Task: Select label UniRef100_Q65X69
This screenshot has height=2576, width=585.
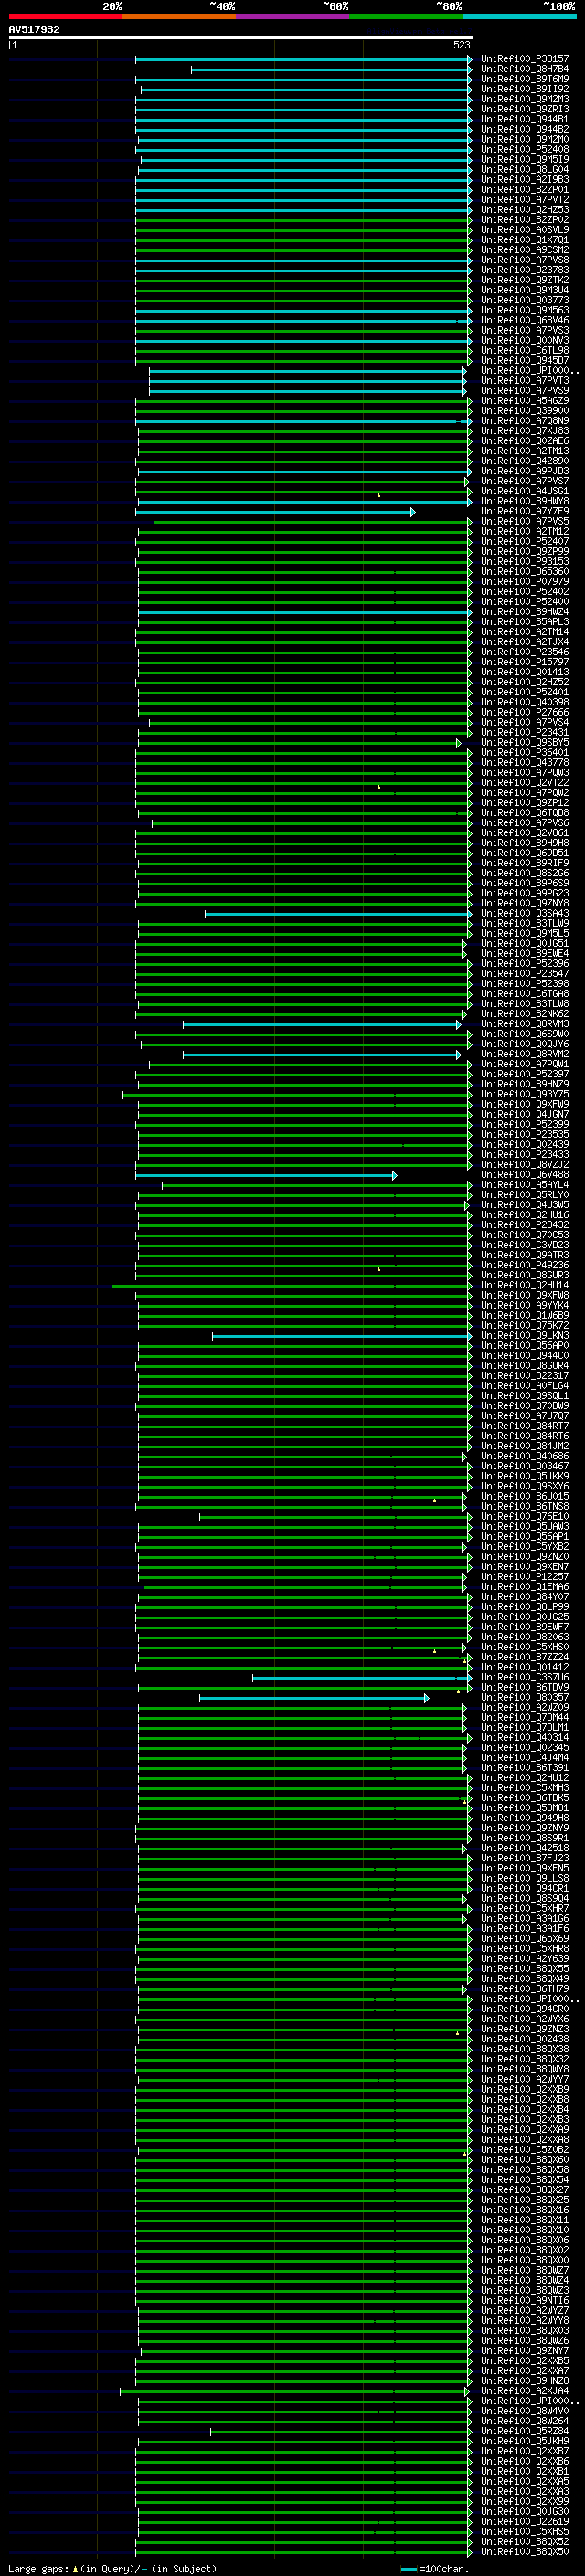Action: coord(524,1939)
